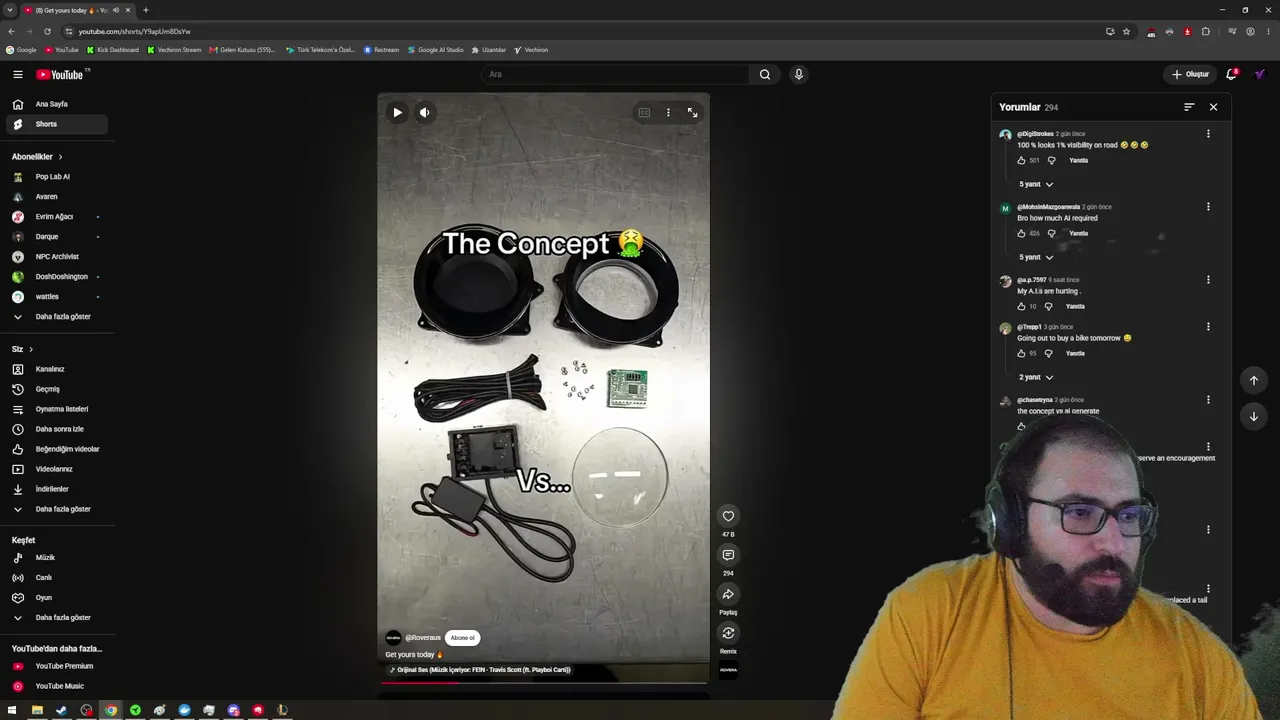The height and width of the screenshot is (720, 1280).
Task: Click the YouTube logo
Action: [x=61, y=74]
